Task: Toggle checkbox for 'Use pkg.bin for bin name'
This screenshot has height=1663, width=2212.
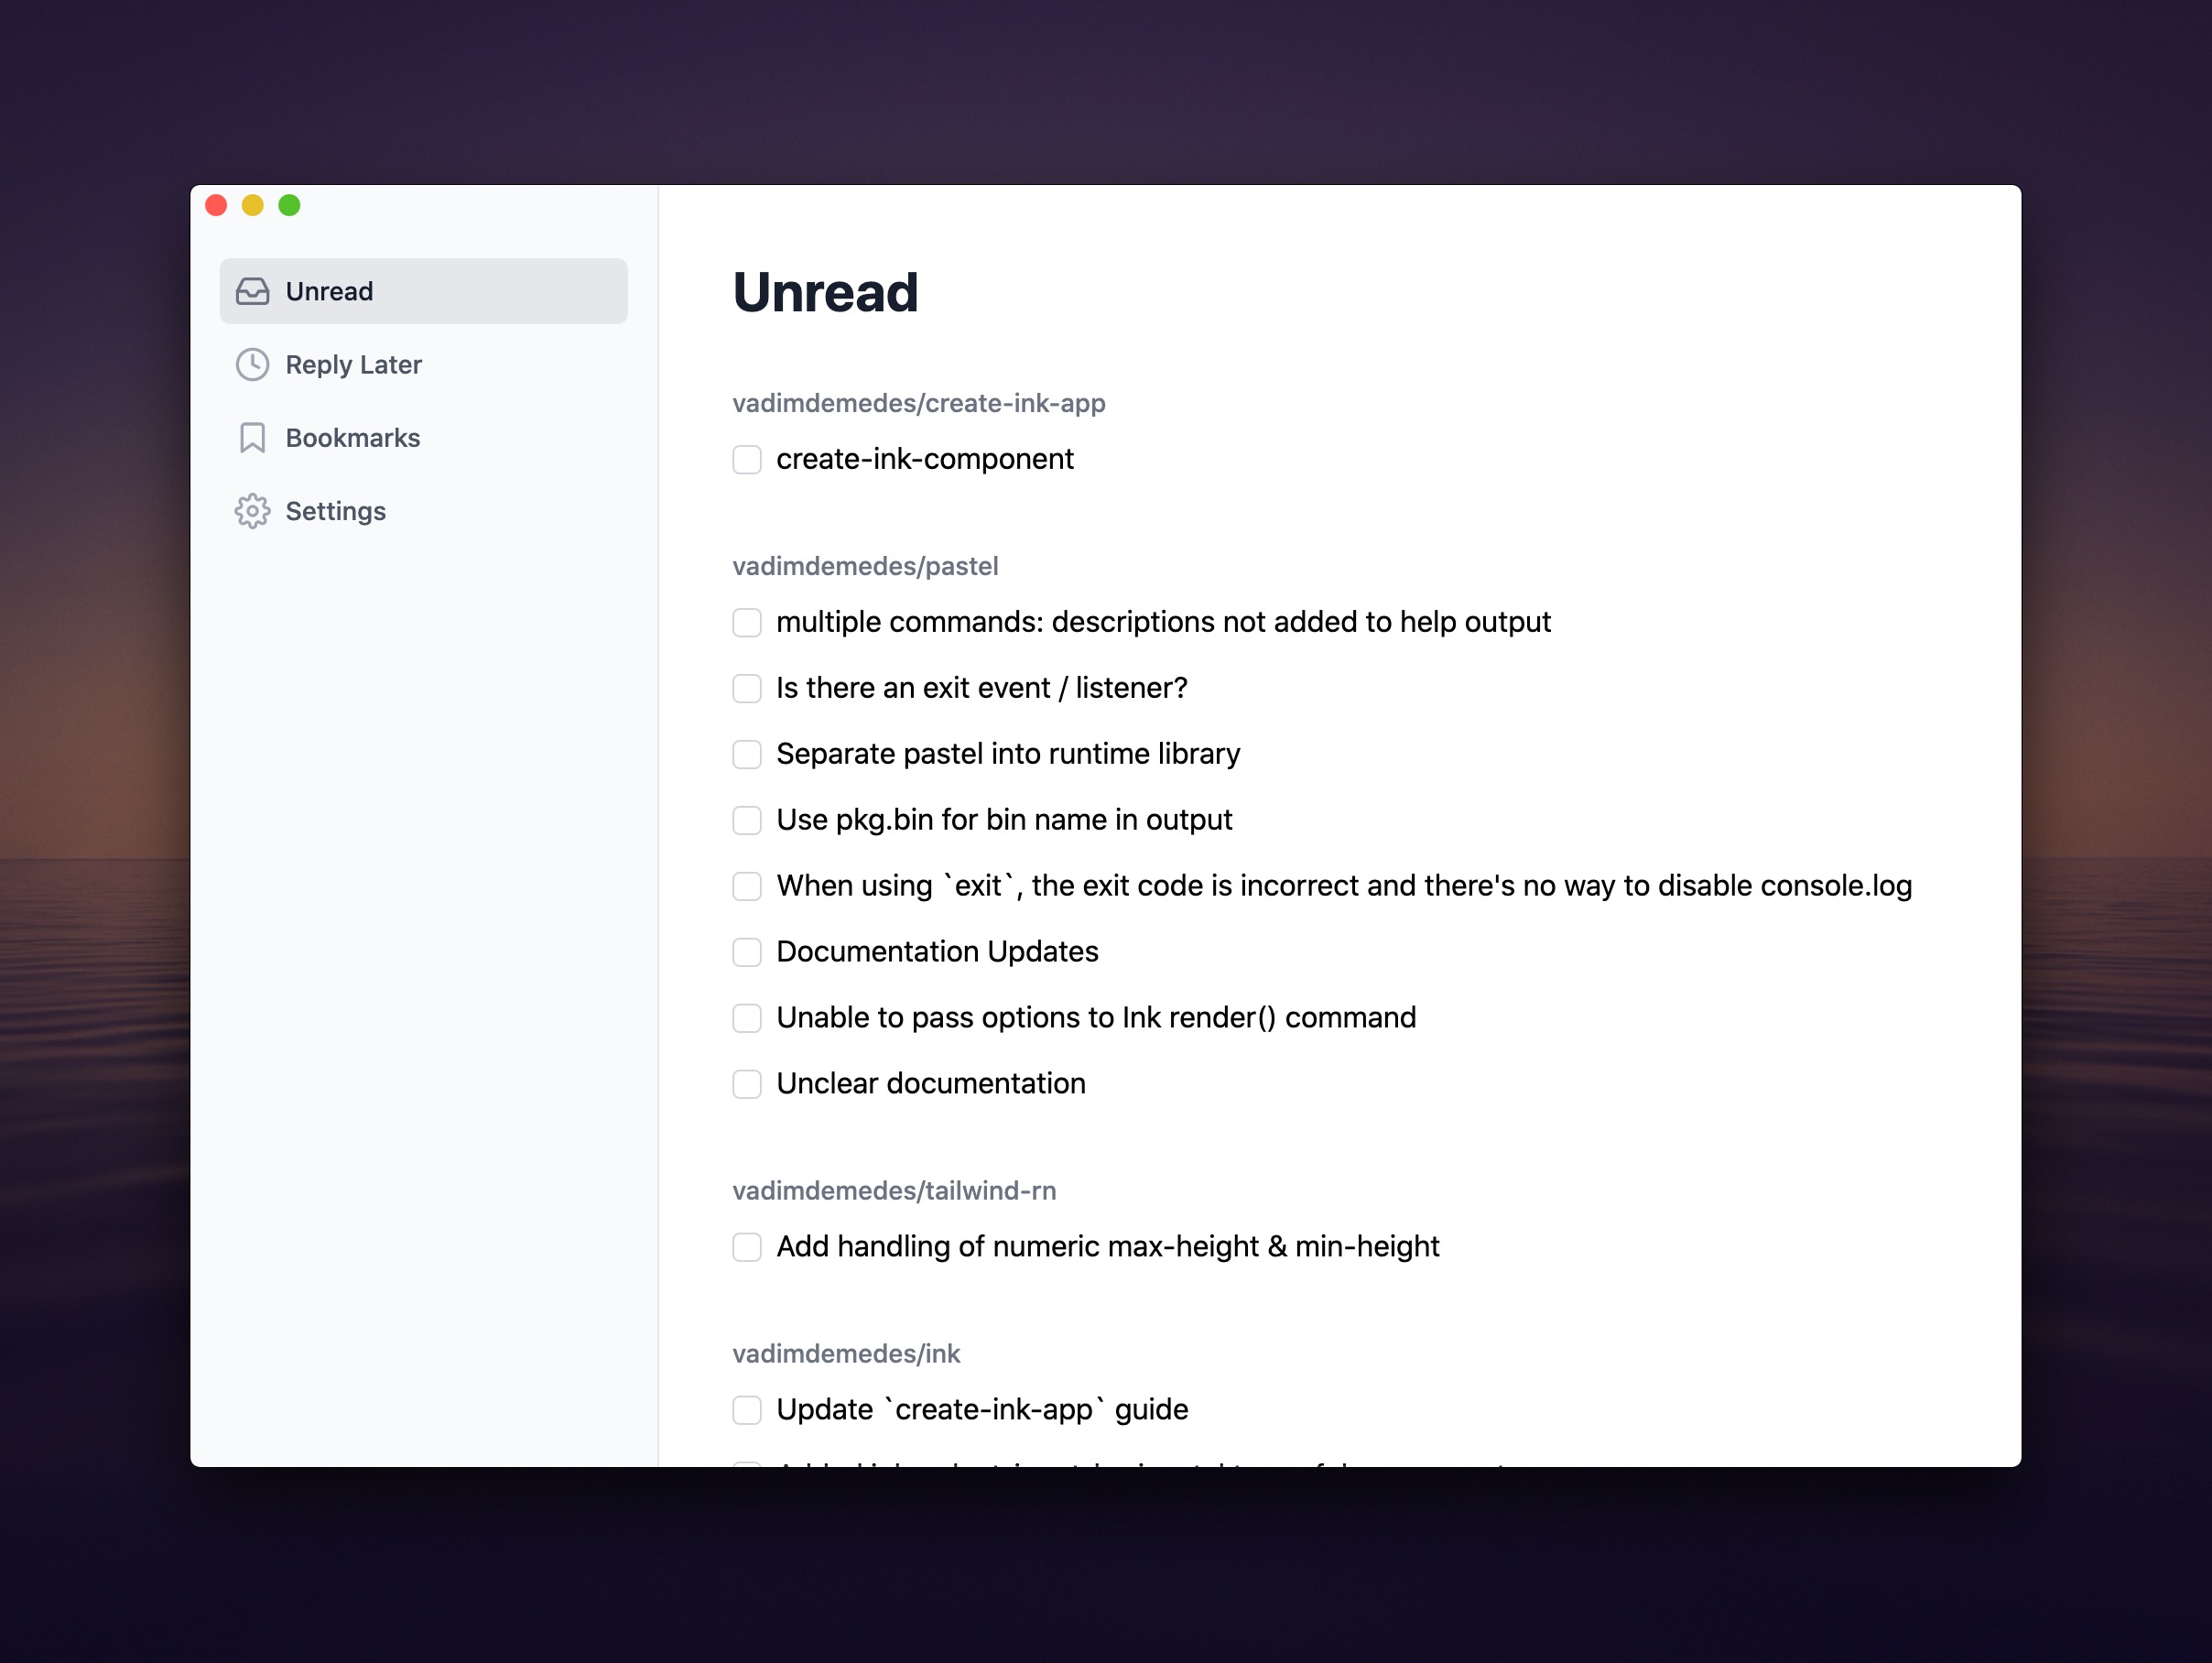Action: [747, 819]
